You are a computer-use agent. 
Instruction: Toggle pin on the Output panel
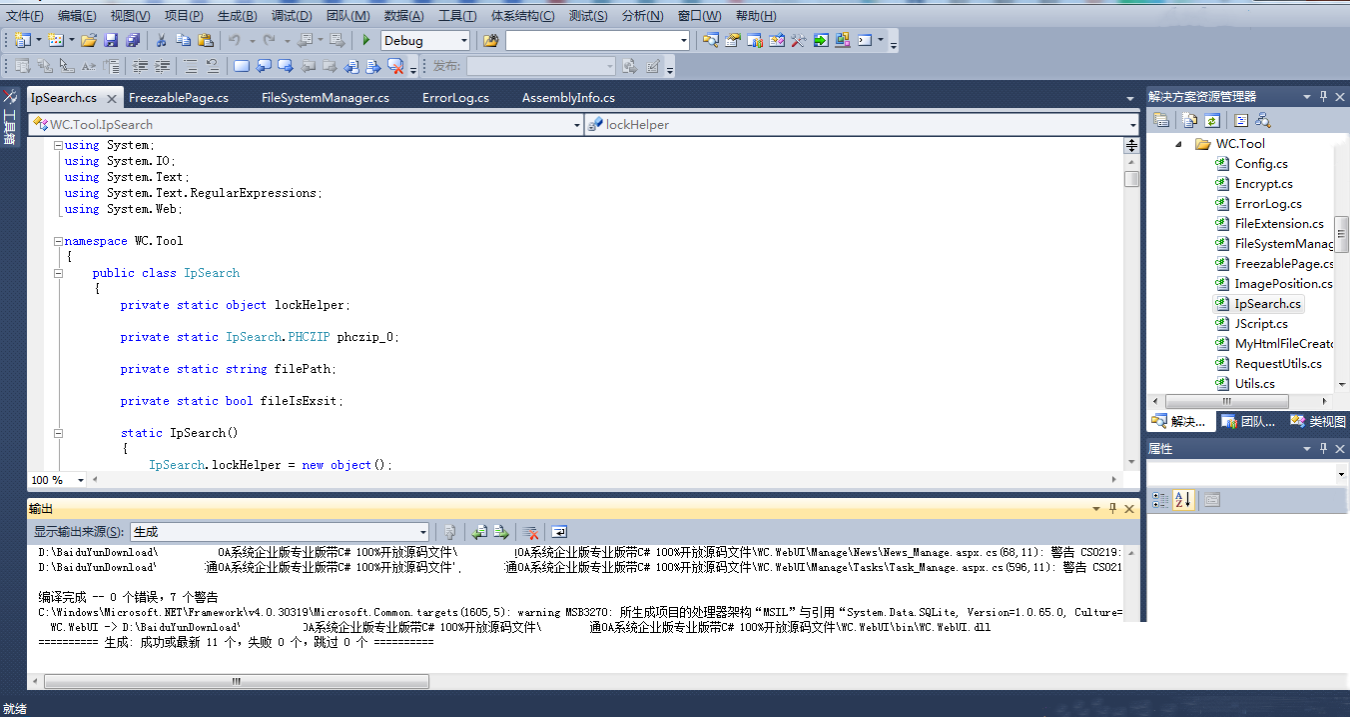pos(1112,509)
